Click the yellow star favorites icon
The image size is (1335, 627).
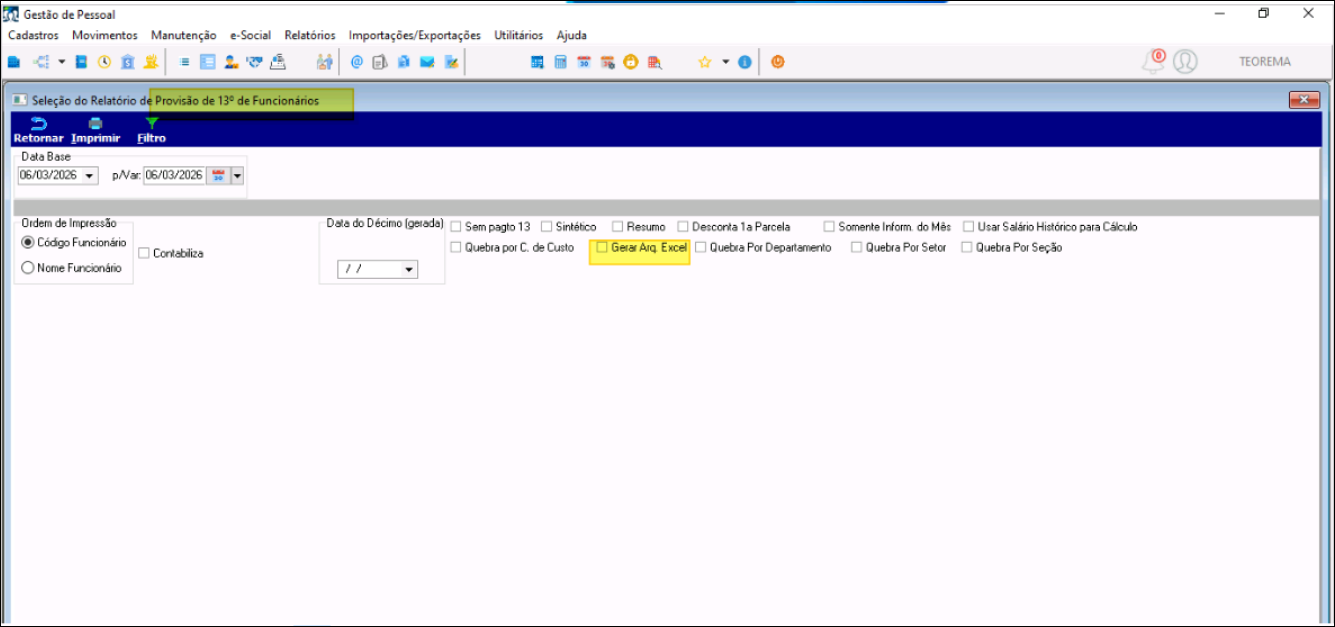click(x=704, y=62)
